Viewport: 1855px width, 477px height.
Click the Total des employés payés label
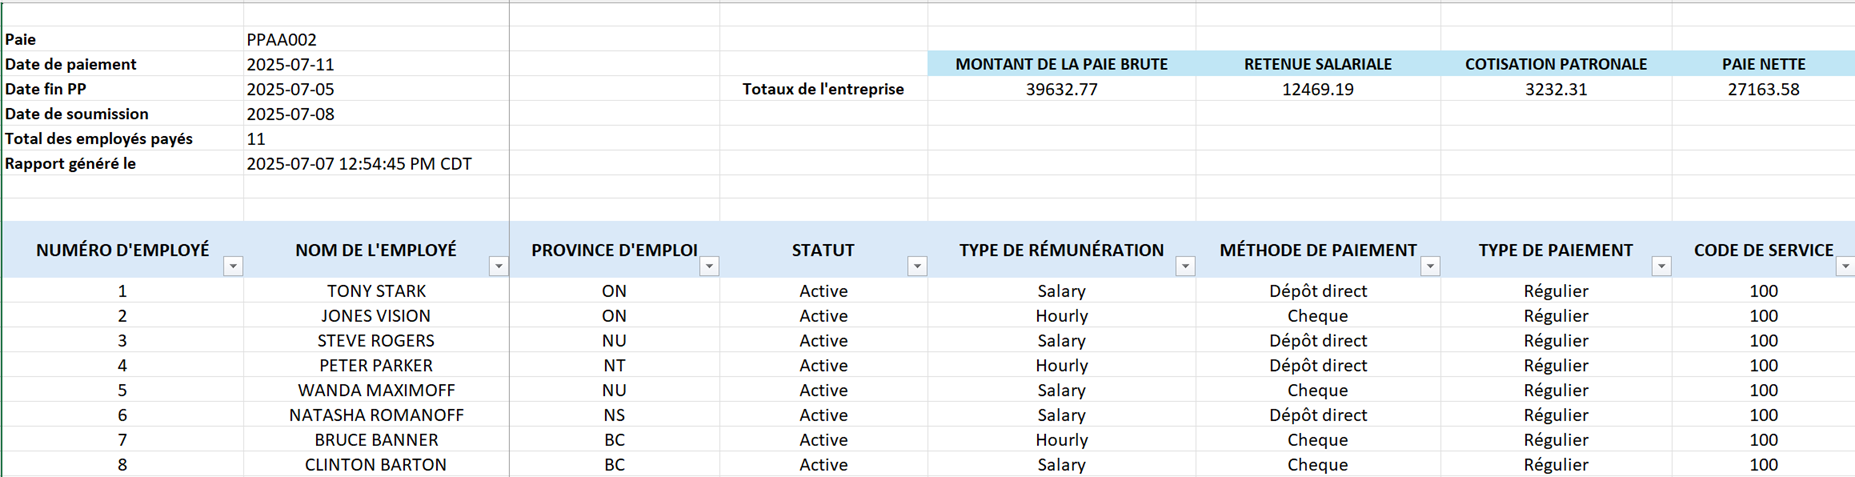99,139
